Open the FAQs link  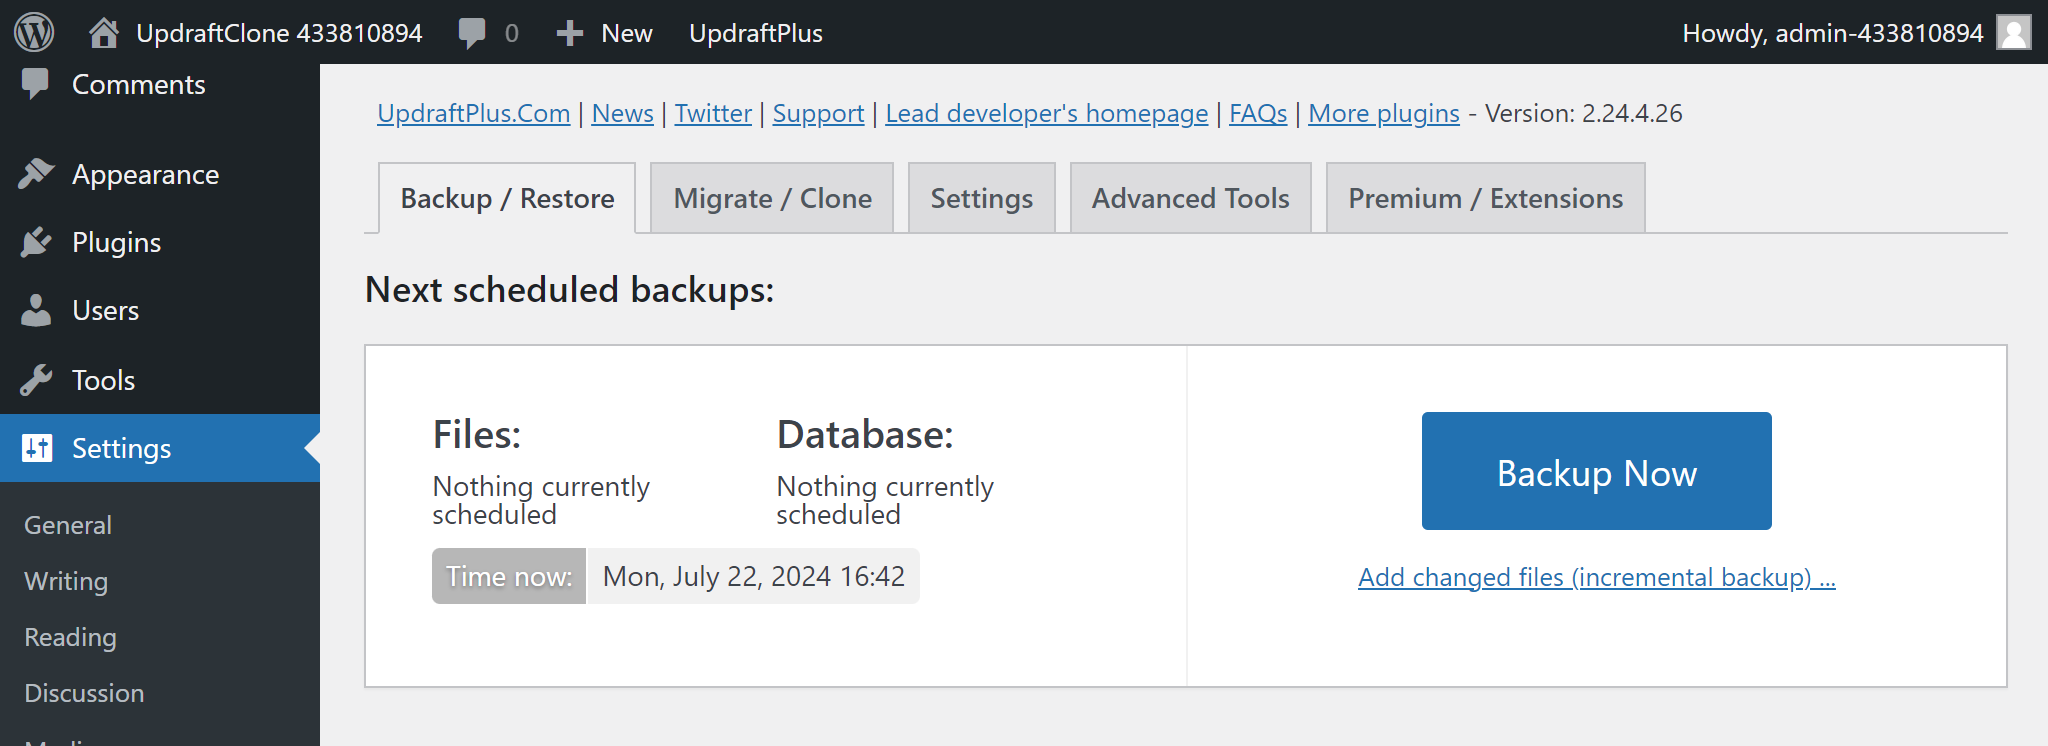1257,113
